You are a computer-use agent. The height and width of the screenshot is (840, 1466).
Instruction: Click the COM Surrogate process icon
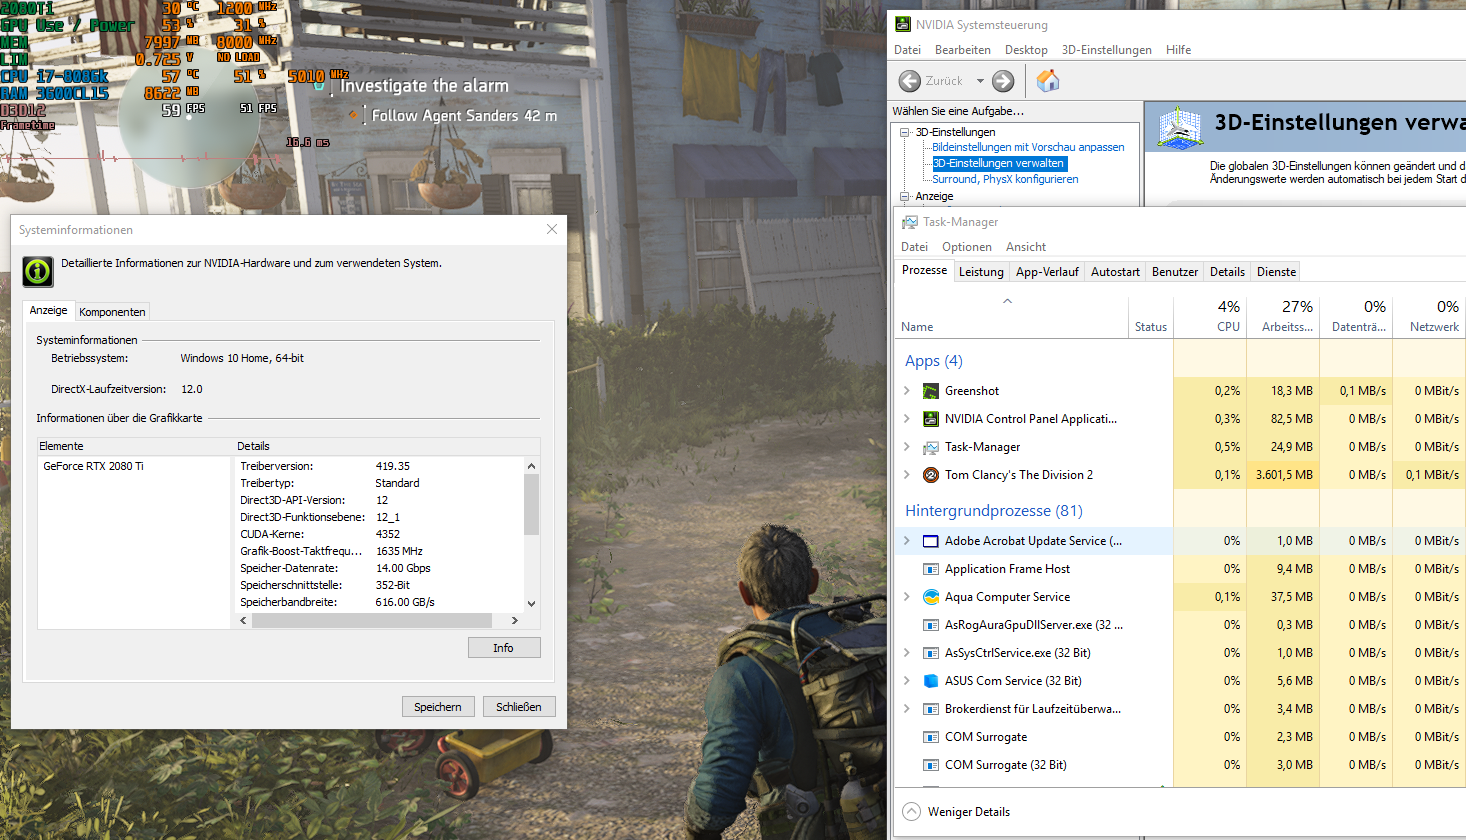pyautogui.click(x=930, y=737)
